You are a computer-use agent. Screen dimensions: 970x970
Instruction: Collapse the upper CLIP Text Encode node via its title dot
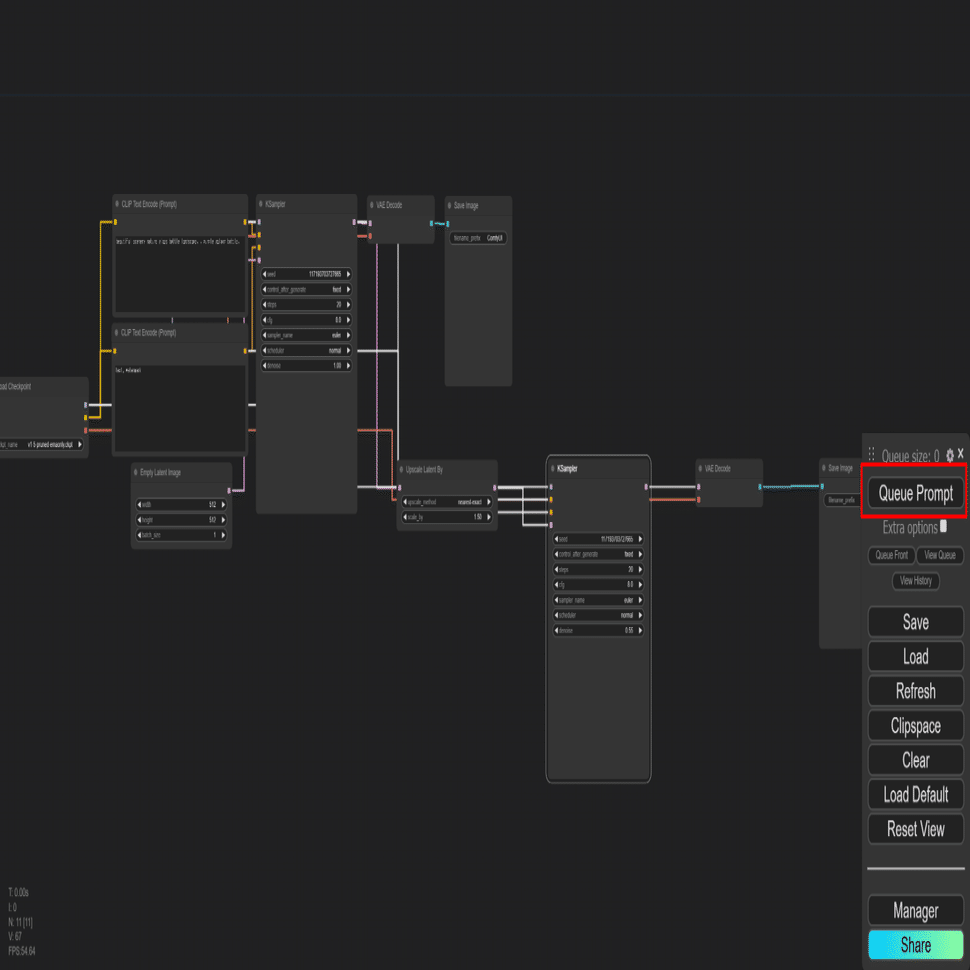click(x=117, y=204)
